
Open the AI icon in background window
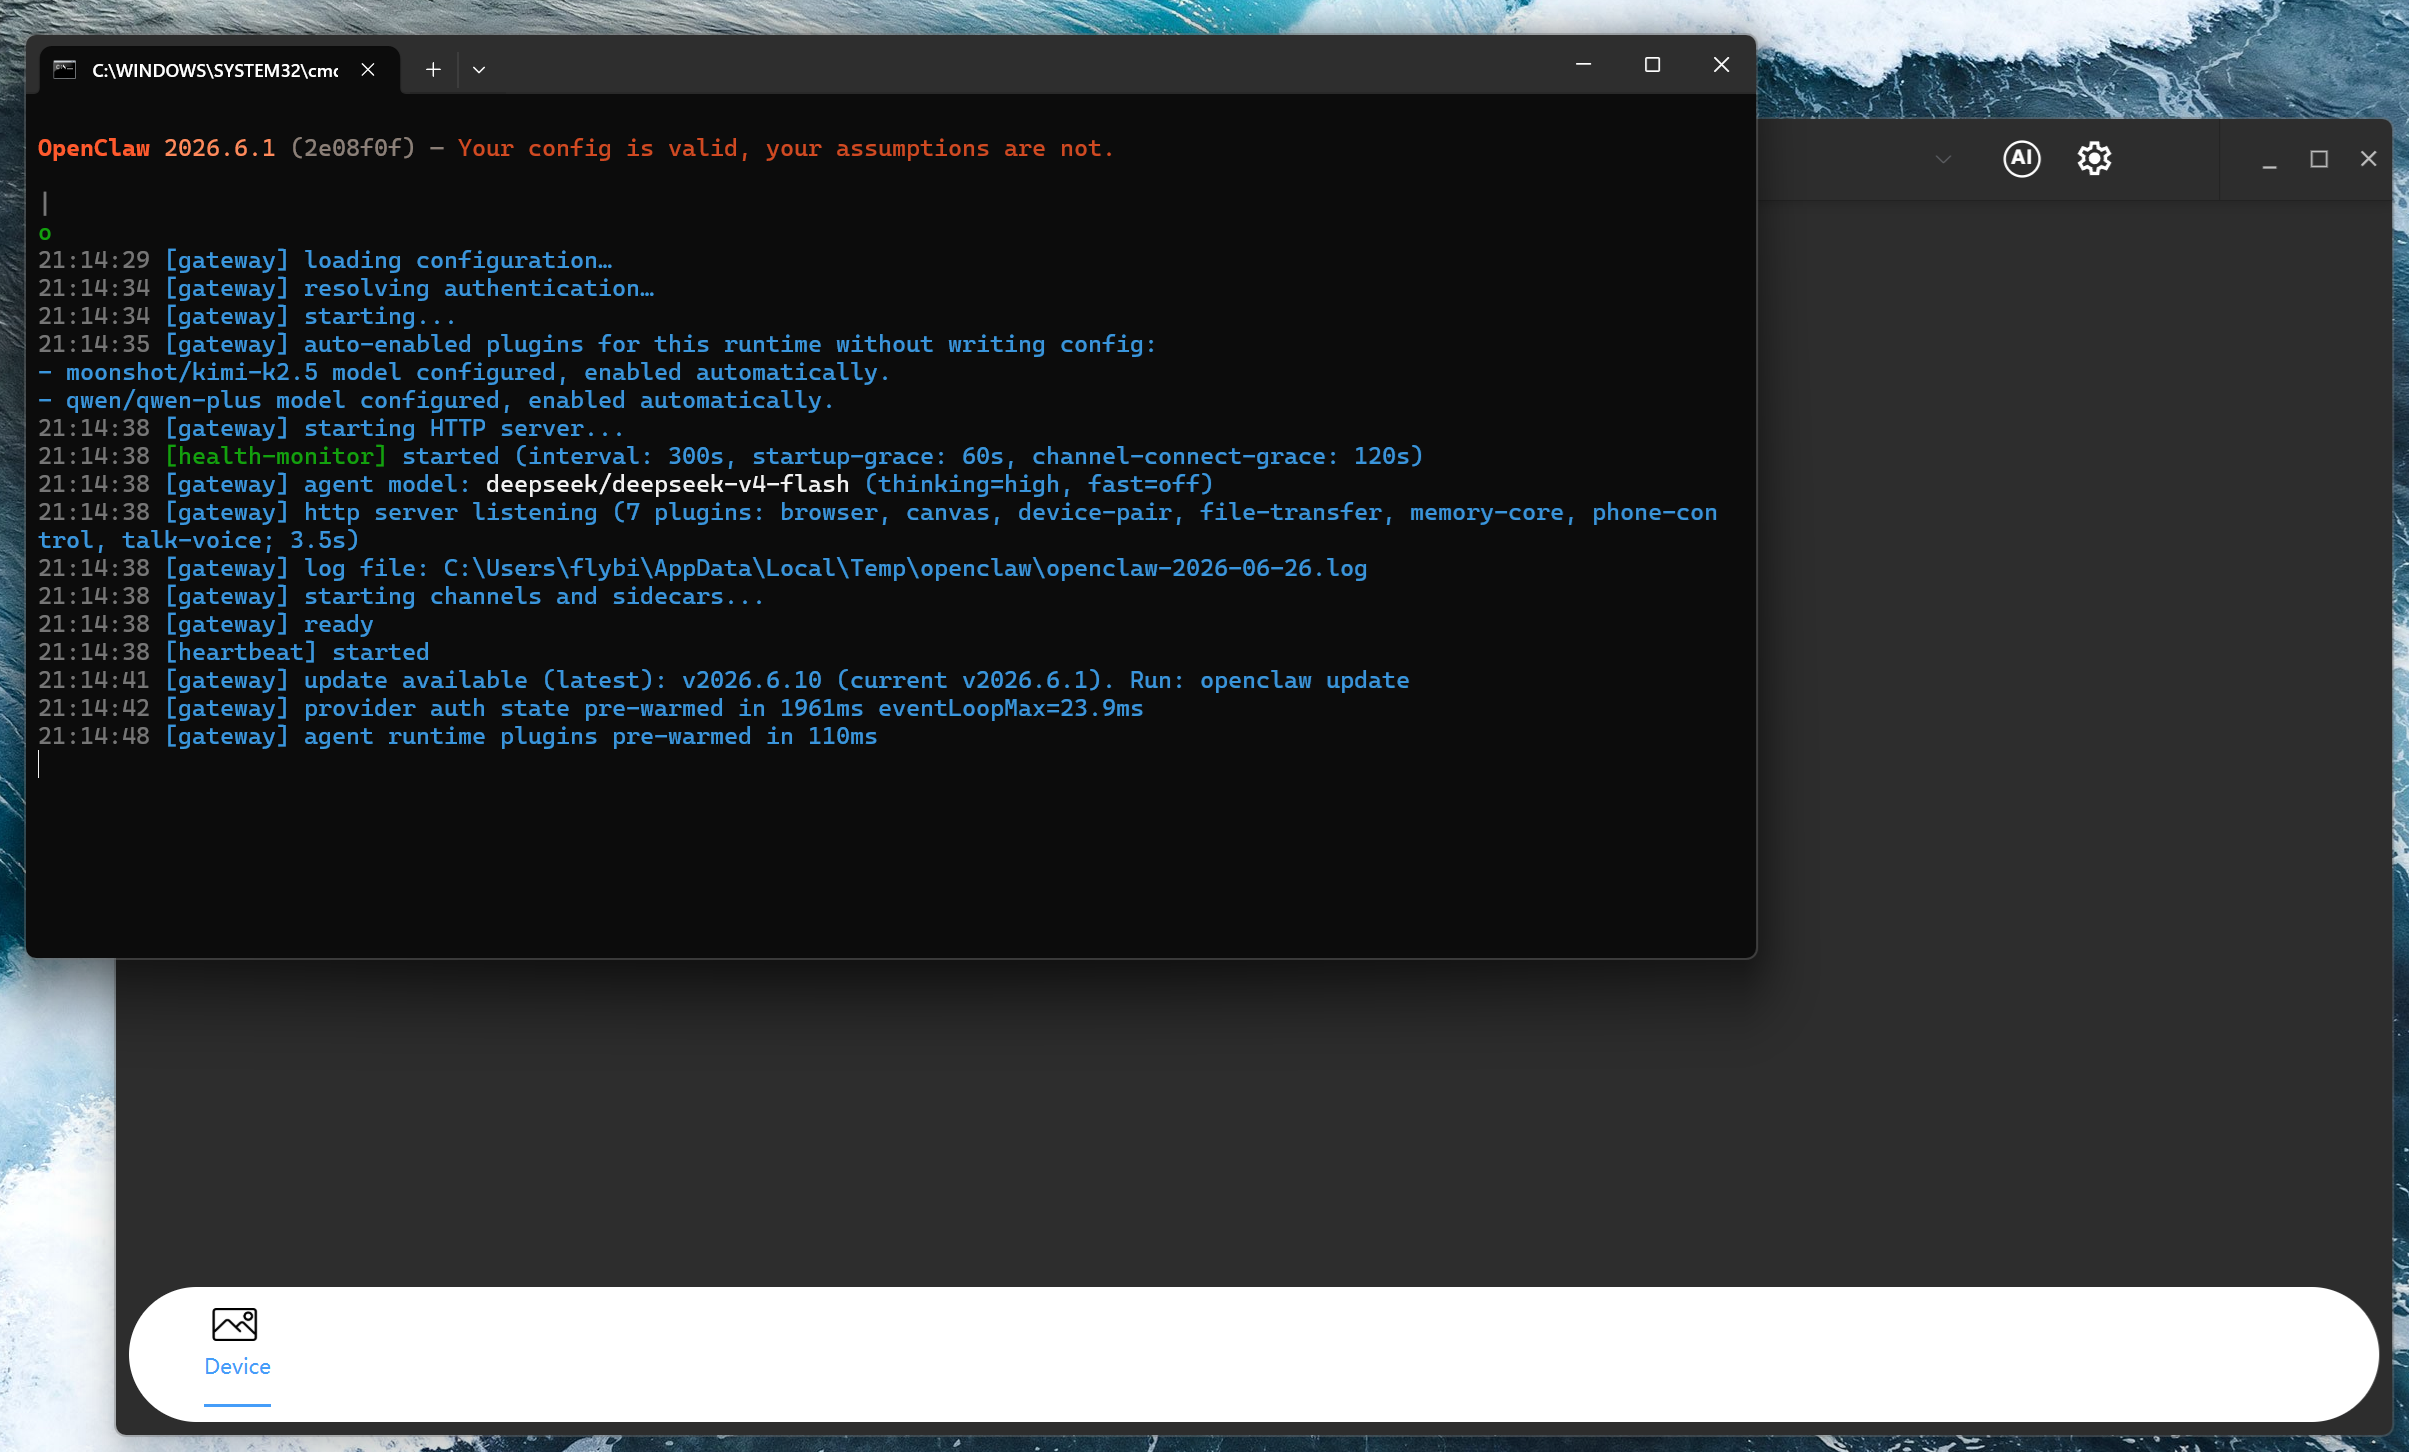2021,158
